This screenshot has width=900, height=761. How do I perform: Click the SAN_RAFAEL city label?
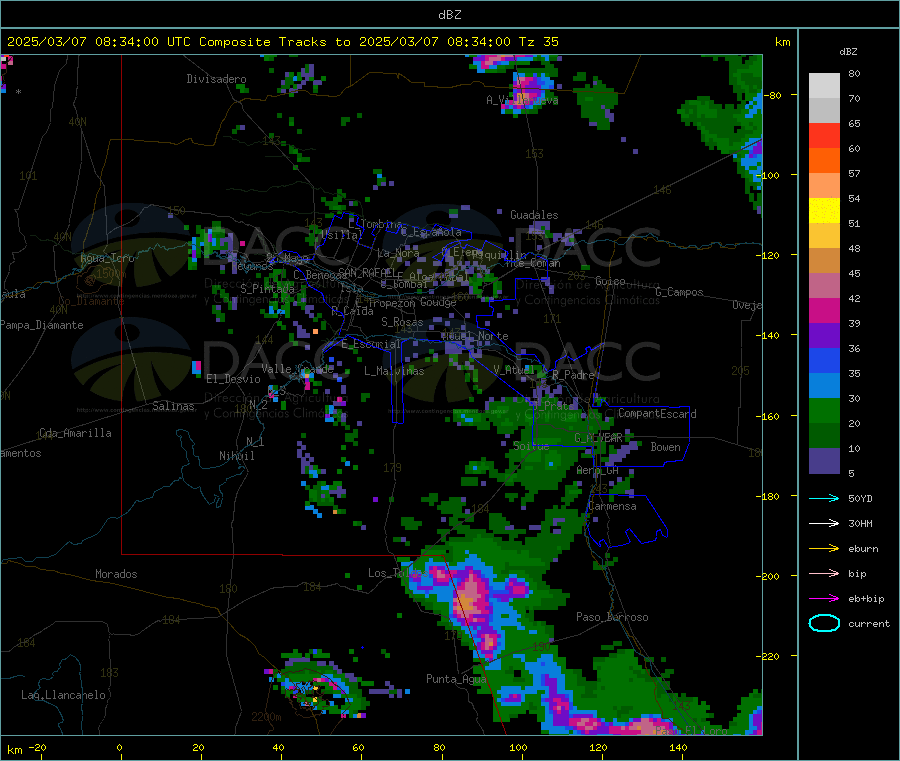[x=367, y=272]
